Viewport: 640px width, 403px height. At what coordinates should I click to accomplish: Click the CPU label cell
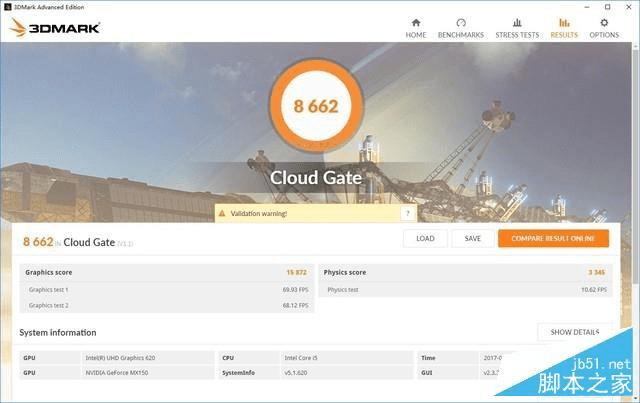coord(249,358)
